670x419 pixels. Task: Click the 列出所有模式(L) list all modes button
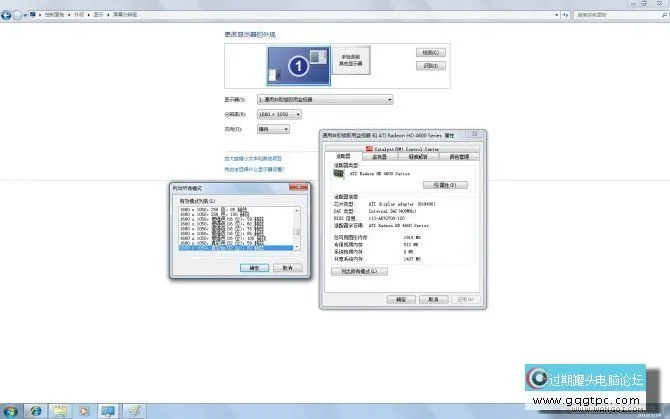click(359, 271)
